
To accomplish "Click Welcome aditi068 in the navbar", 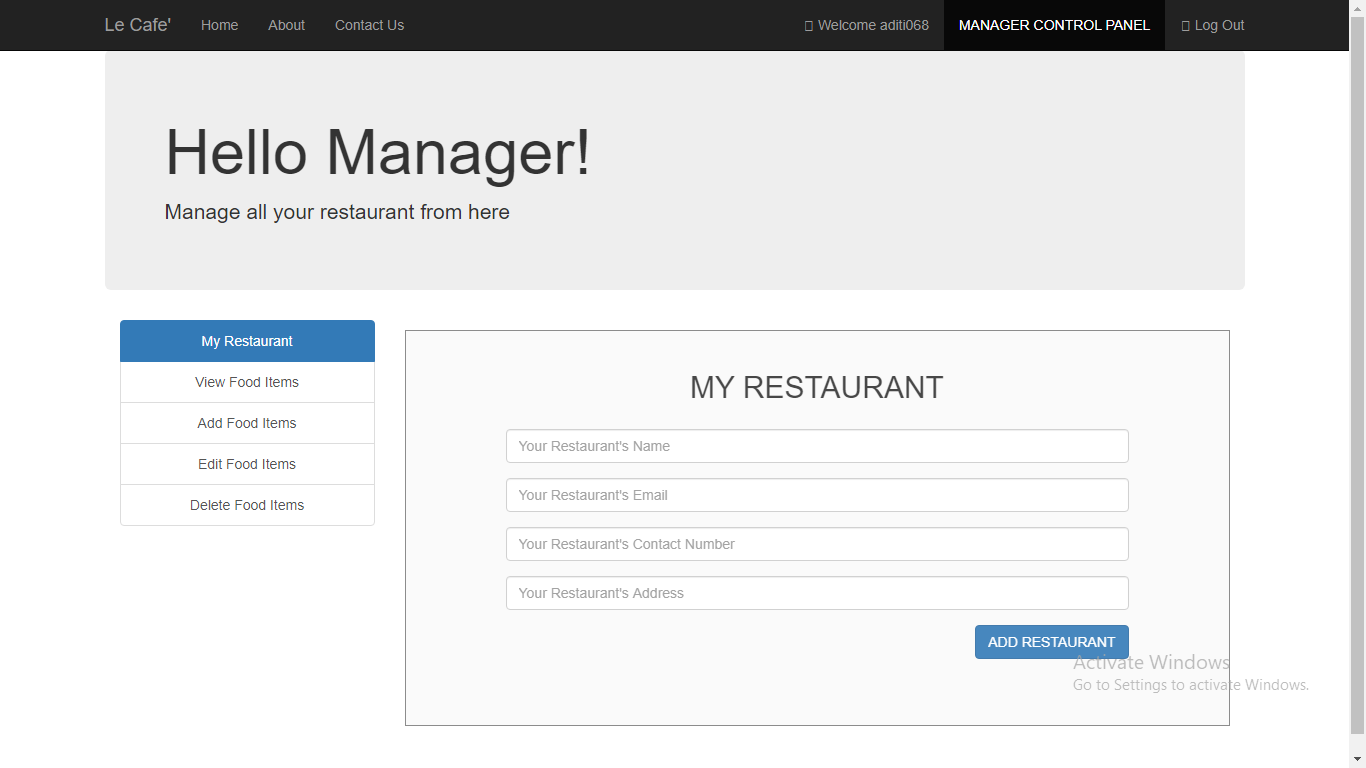I will (x=872, y=25).
